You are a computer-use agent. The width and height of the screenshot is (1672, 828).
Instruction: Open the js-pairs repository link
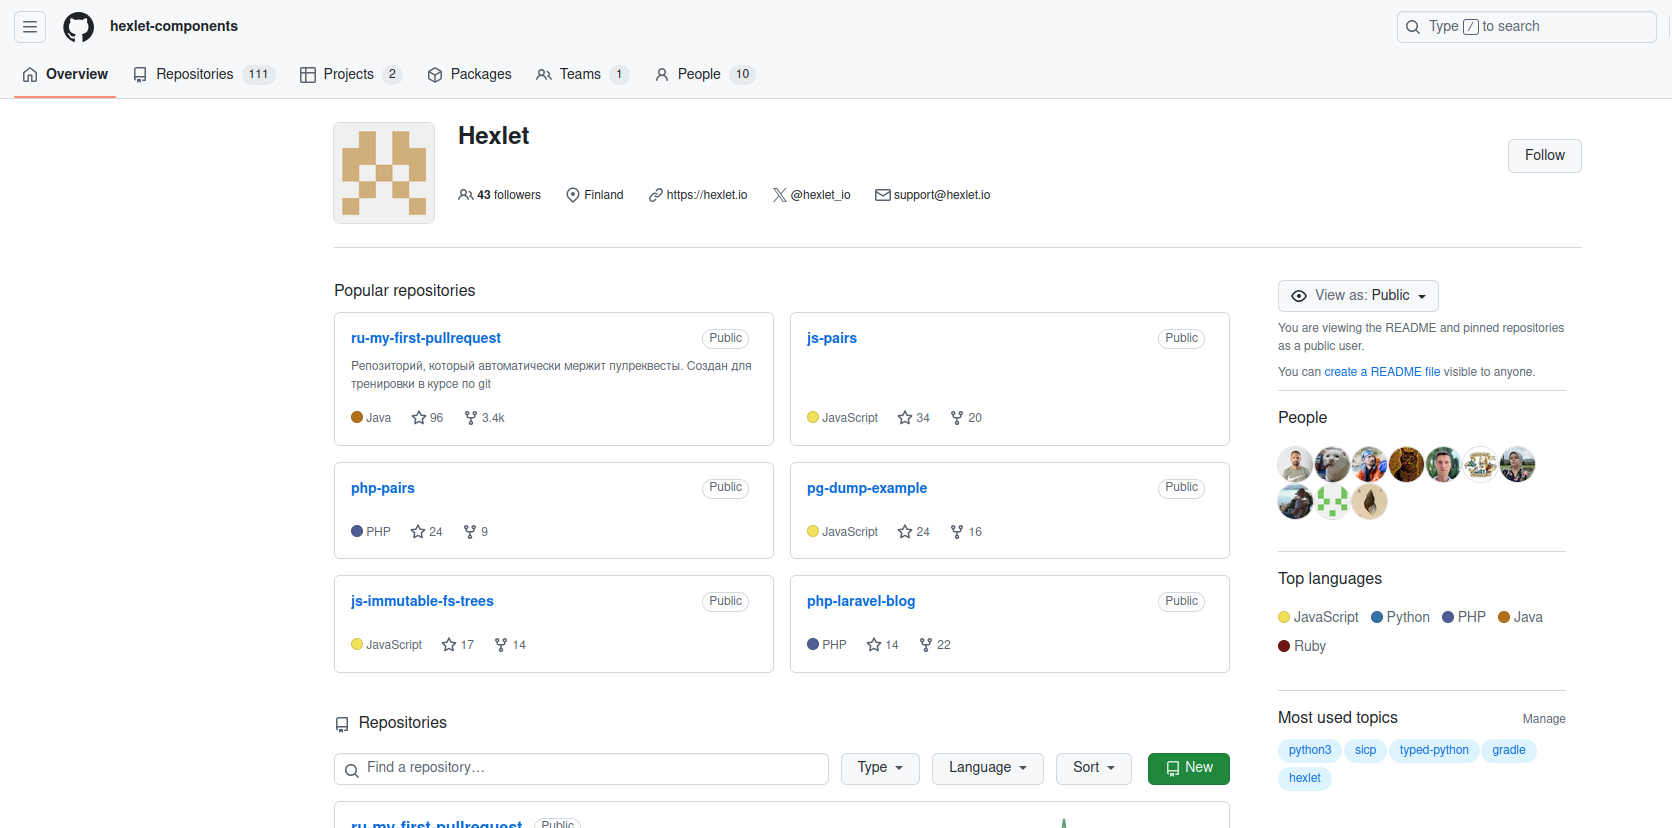[x=832, y=338]
